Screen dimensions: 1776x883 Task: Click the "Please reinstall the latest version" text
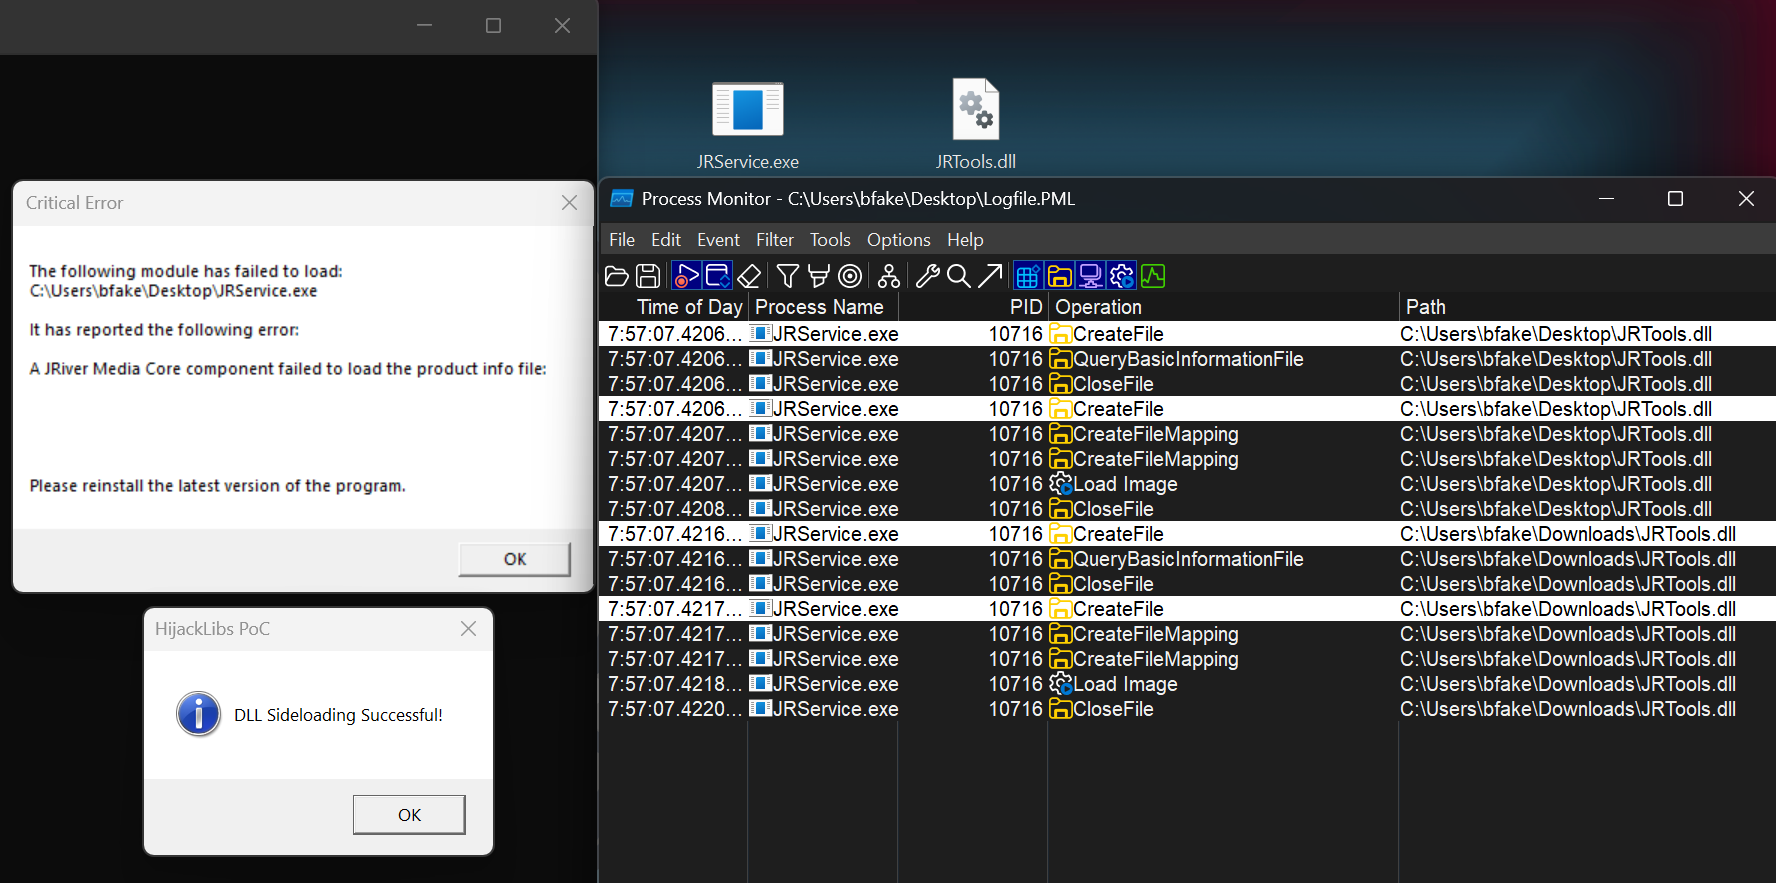coord(217,486)
